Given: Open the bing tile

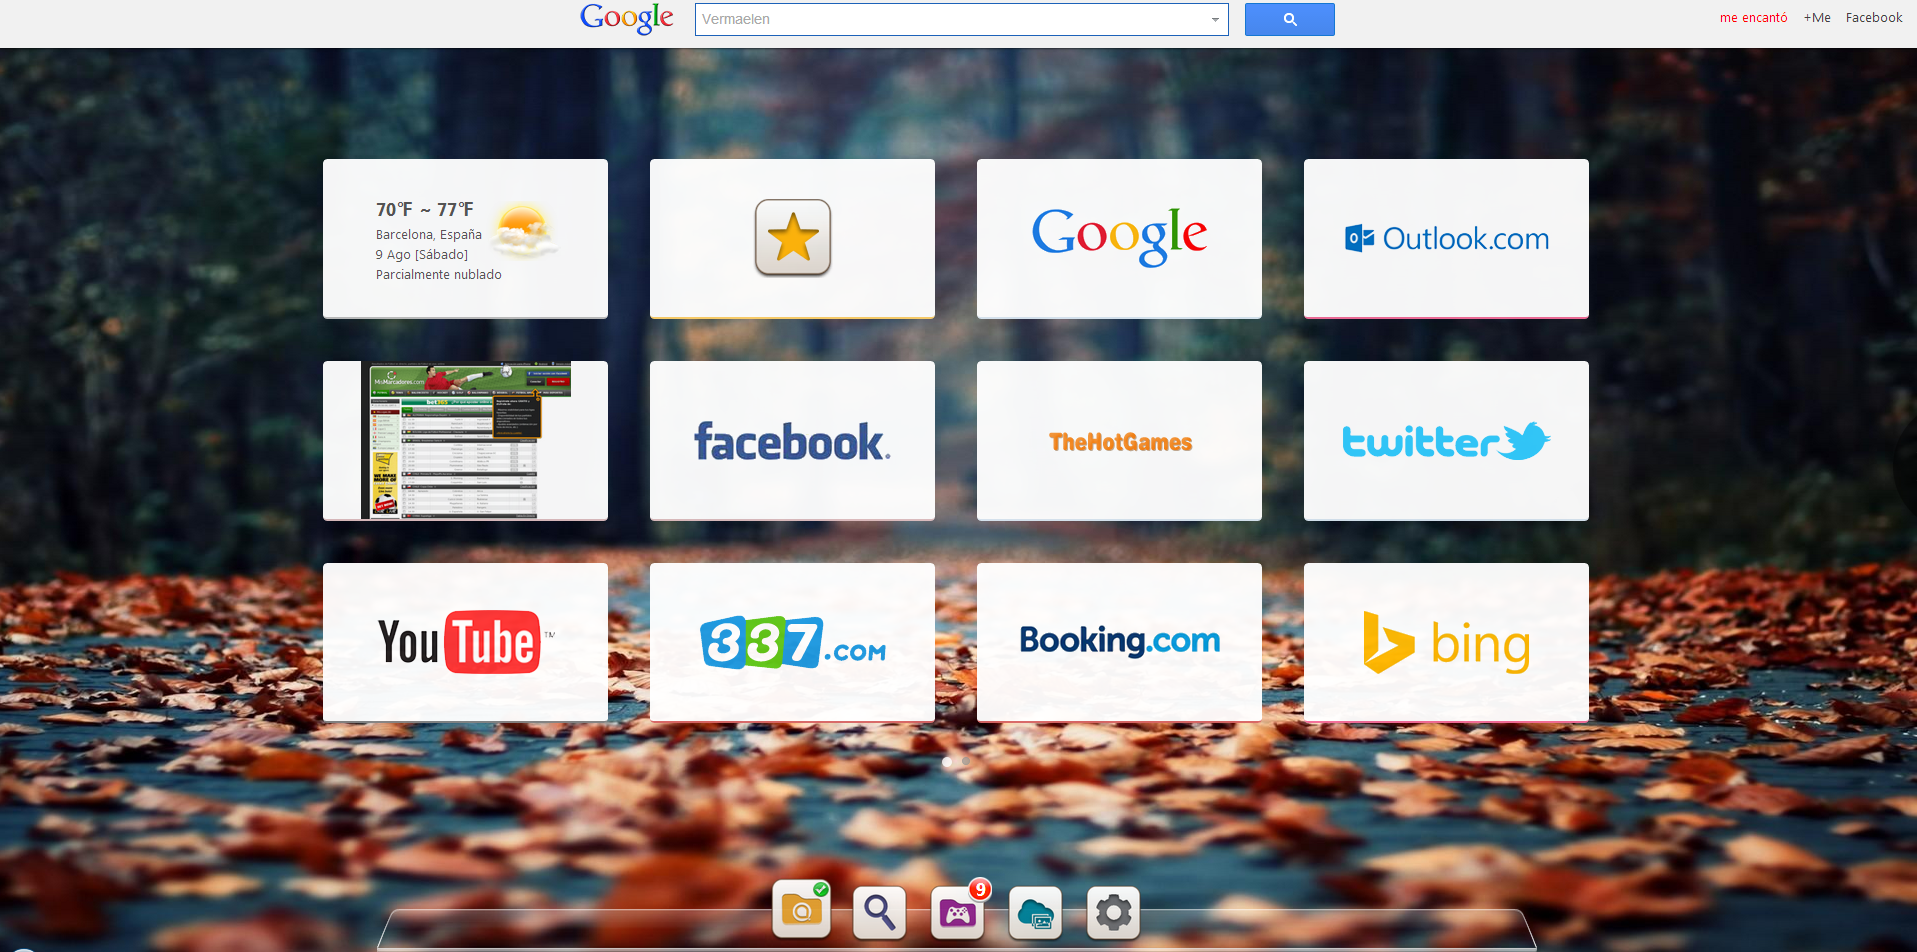Looking at the screenshot, I should pos(1446,643).
